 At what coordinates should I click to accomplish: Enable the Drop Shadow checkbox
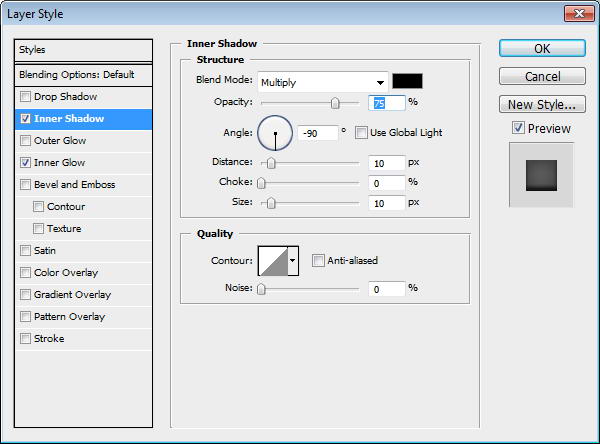point(25,96)
